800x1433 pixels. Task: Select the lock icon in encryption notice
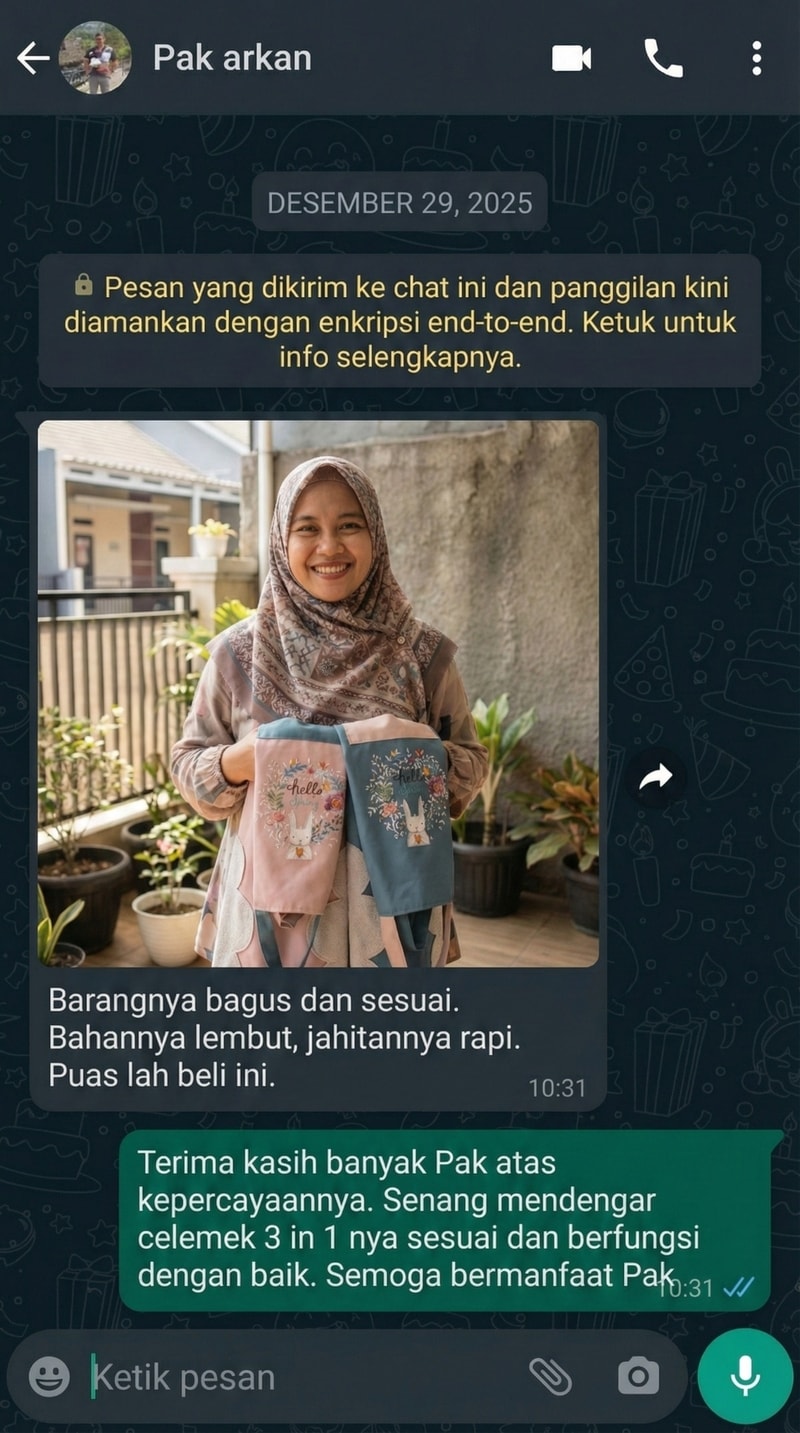[x=84, y=286]
